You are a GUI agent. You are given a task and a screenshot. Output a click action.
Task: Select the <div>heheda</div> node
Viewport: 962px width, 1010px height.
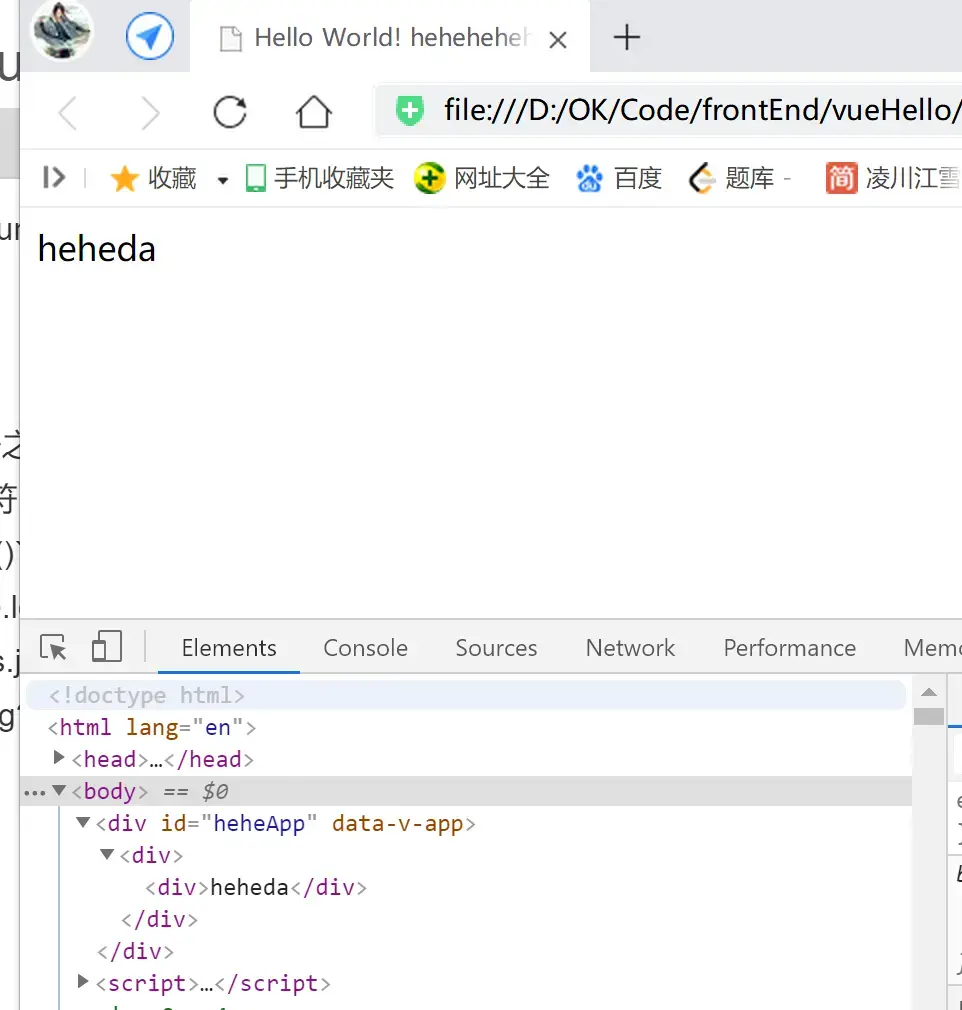click(x=256, y=888)
